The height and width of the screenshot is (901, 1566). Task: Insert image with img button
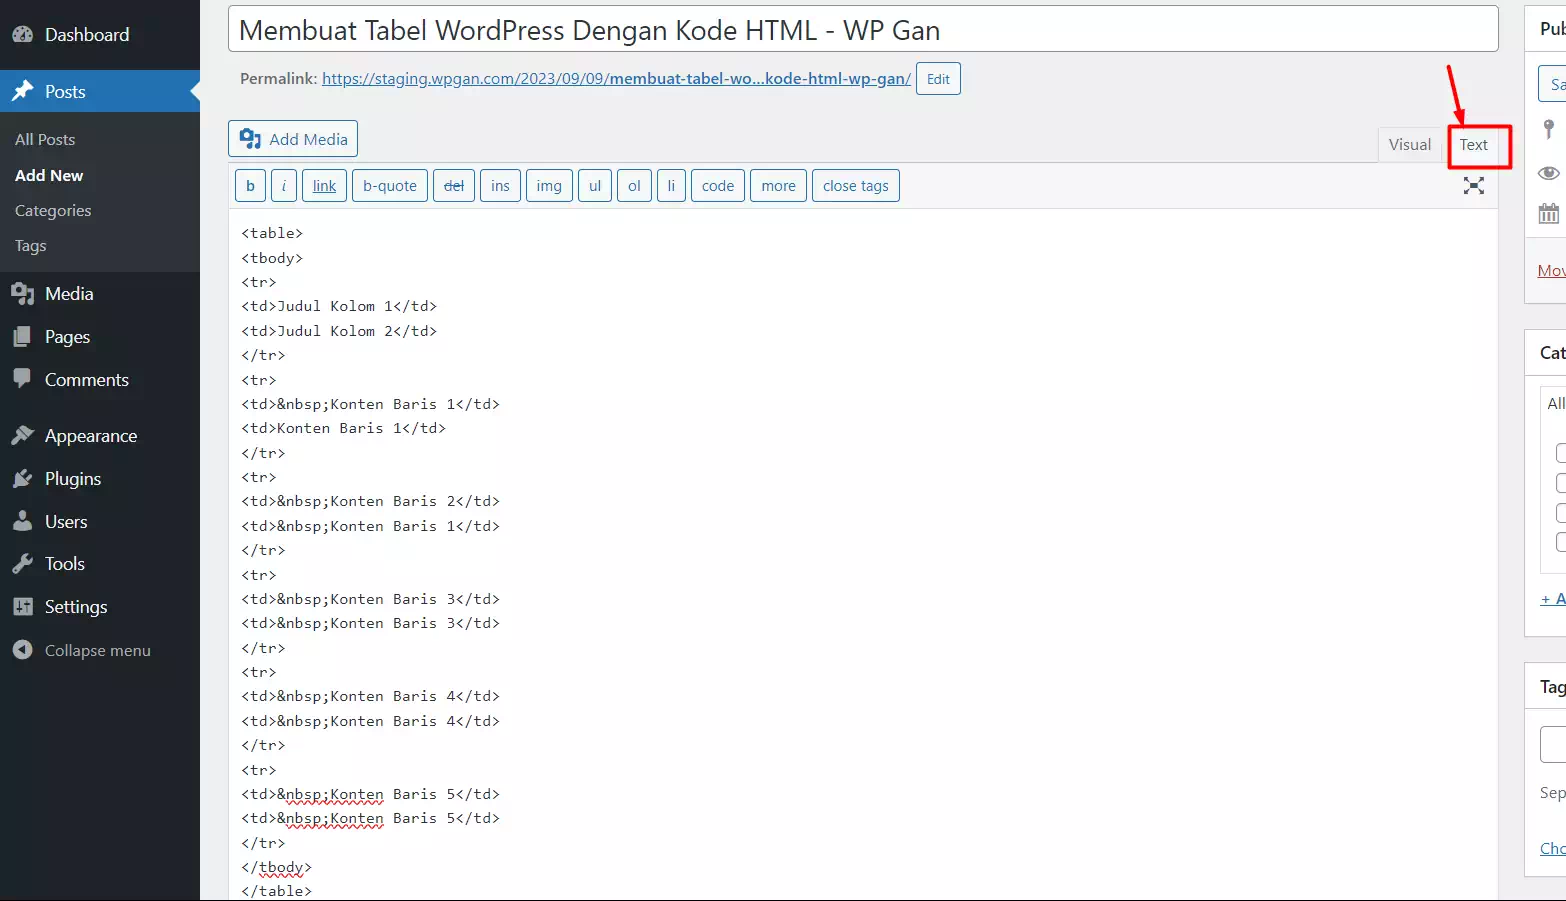[x=549, y=186]
